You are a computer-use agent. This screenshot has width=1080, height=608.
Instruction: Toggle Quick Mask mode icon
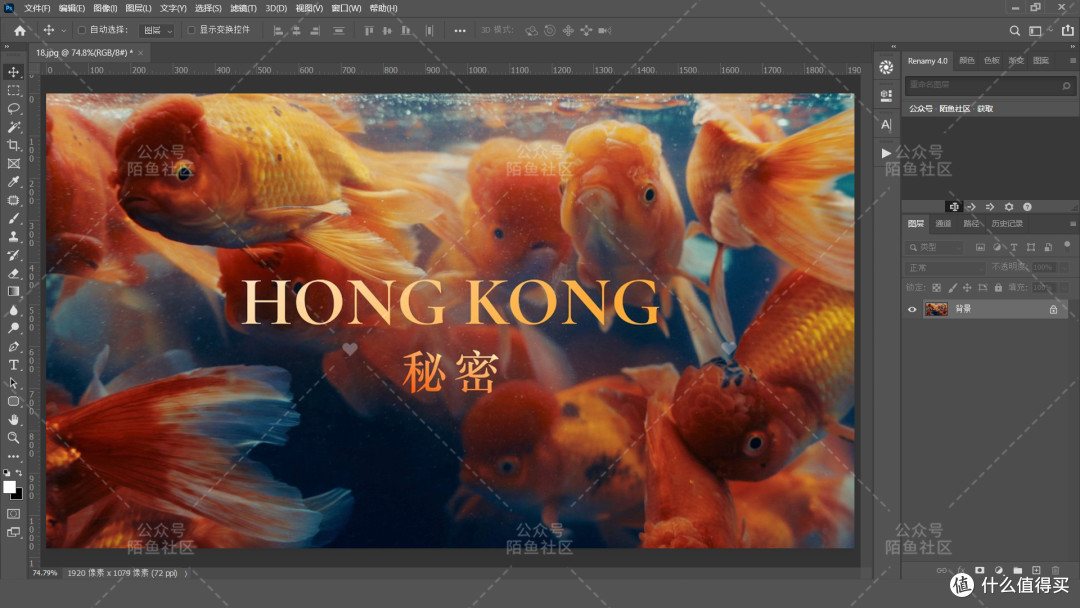pos(13,514)
